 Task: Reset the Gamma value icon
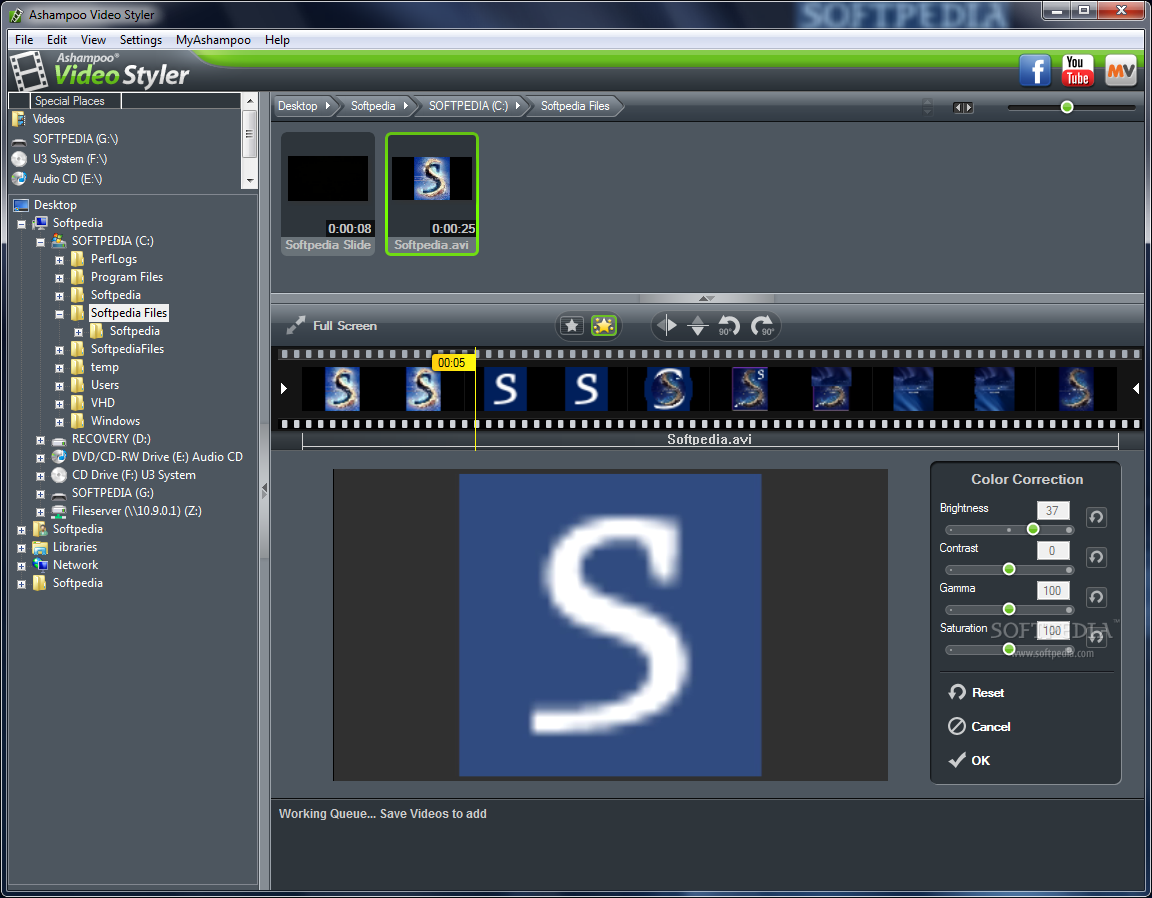pos(1096,597)
